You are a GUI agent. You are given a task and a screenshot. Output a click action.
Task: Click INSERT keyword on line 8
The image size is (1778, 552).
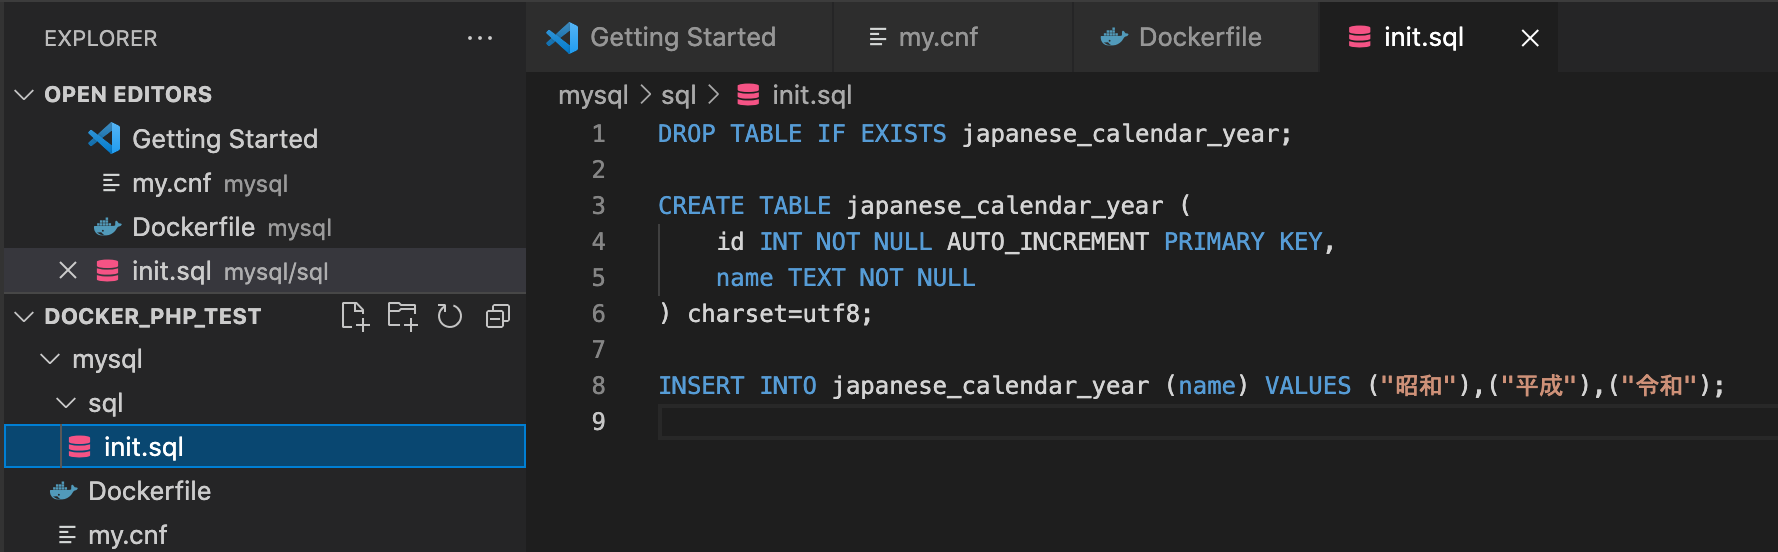(x=701, y=386)
